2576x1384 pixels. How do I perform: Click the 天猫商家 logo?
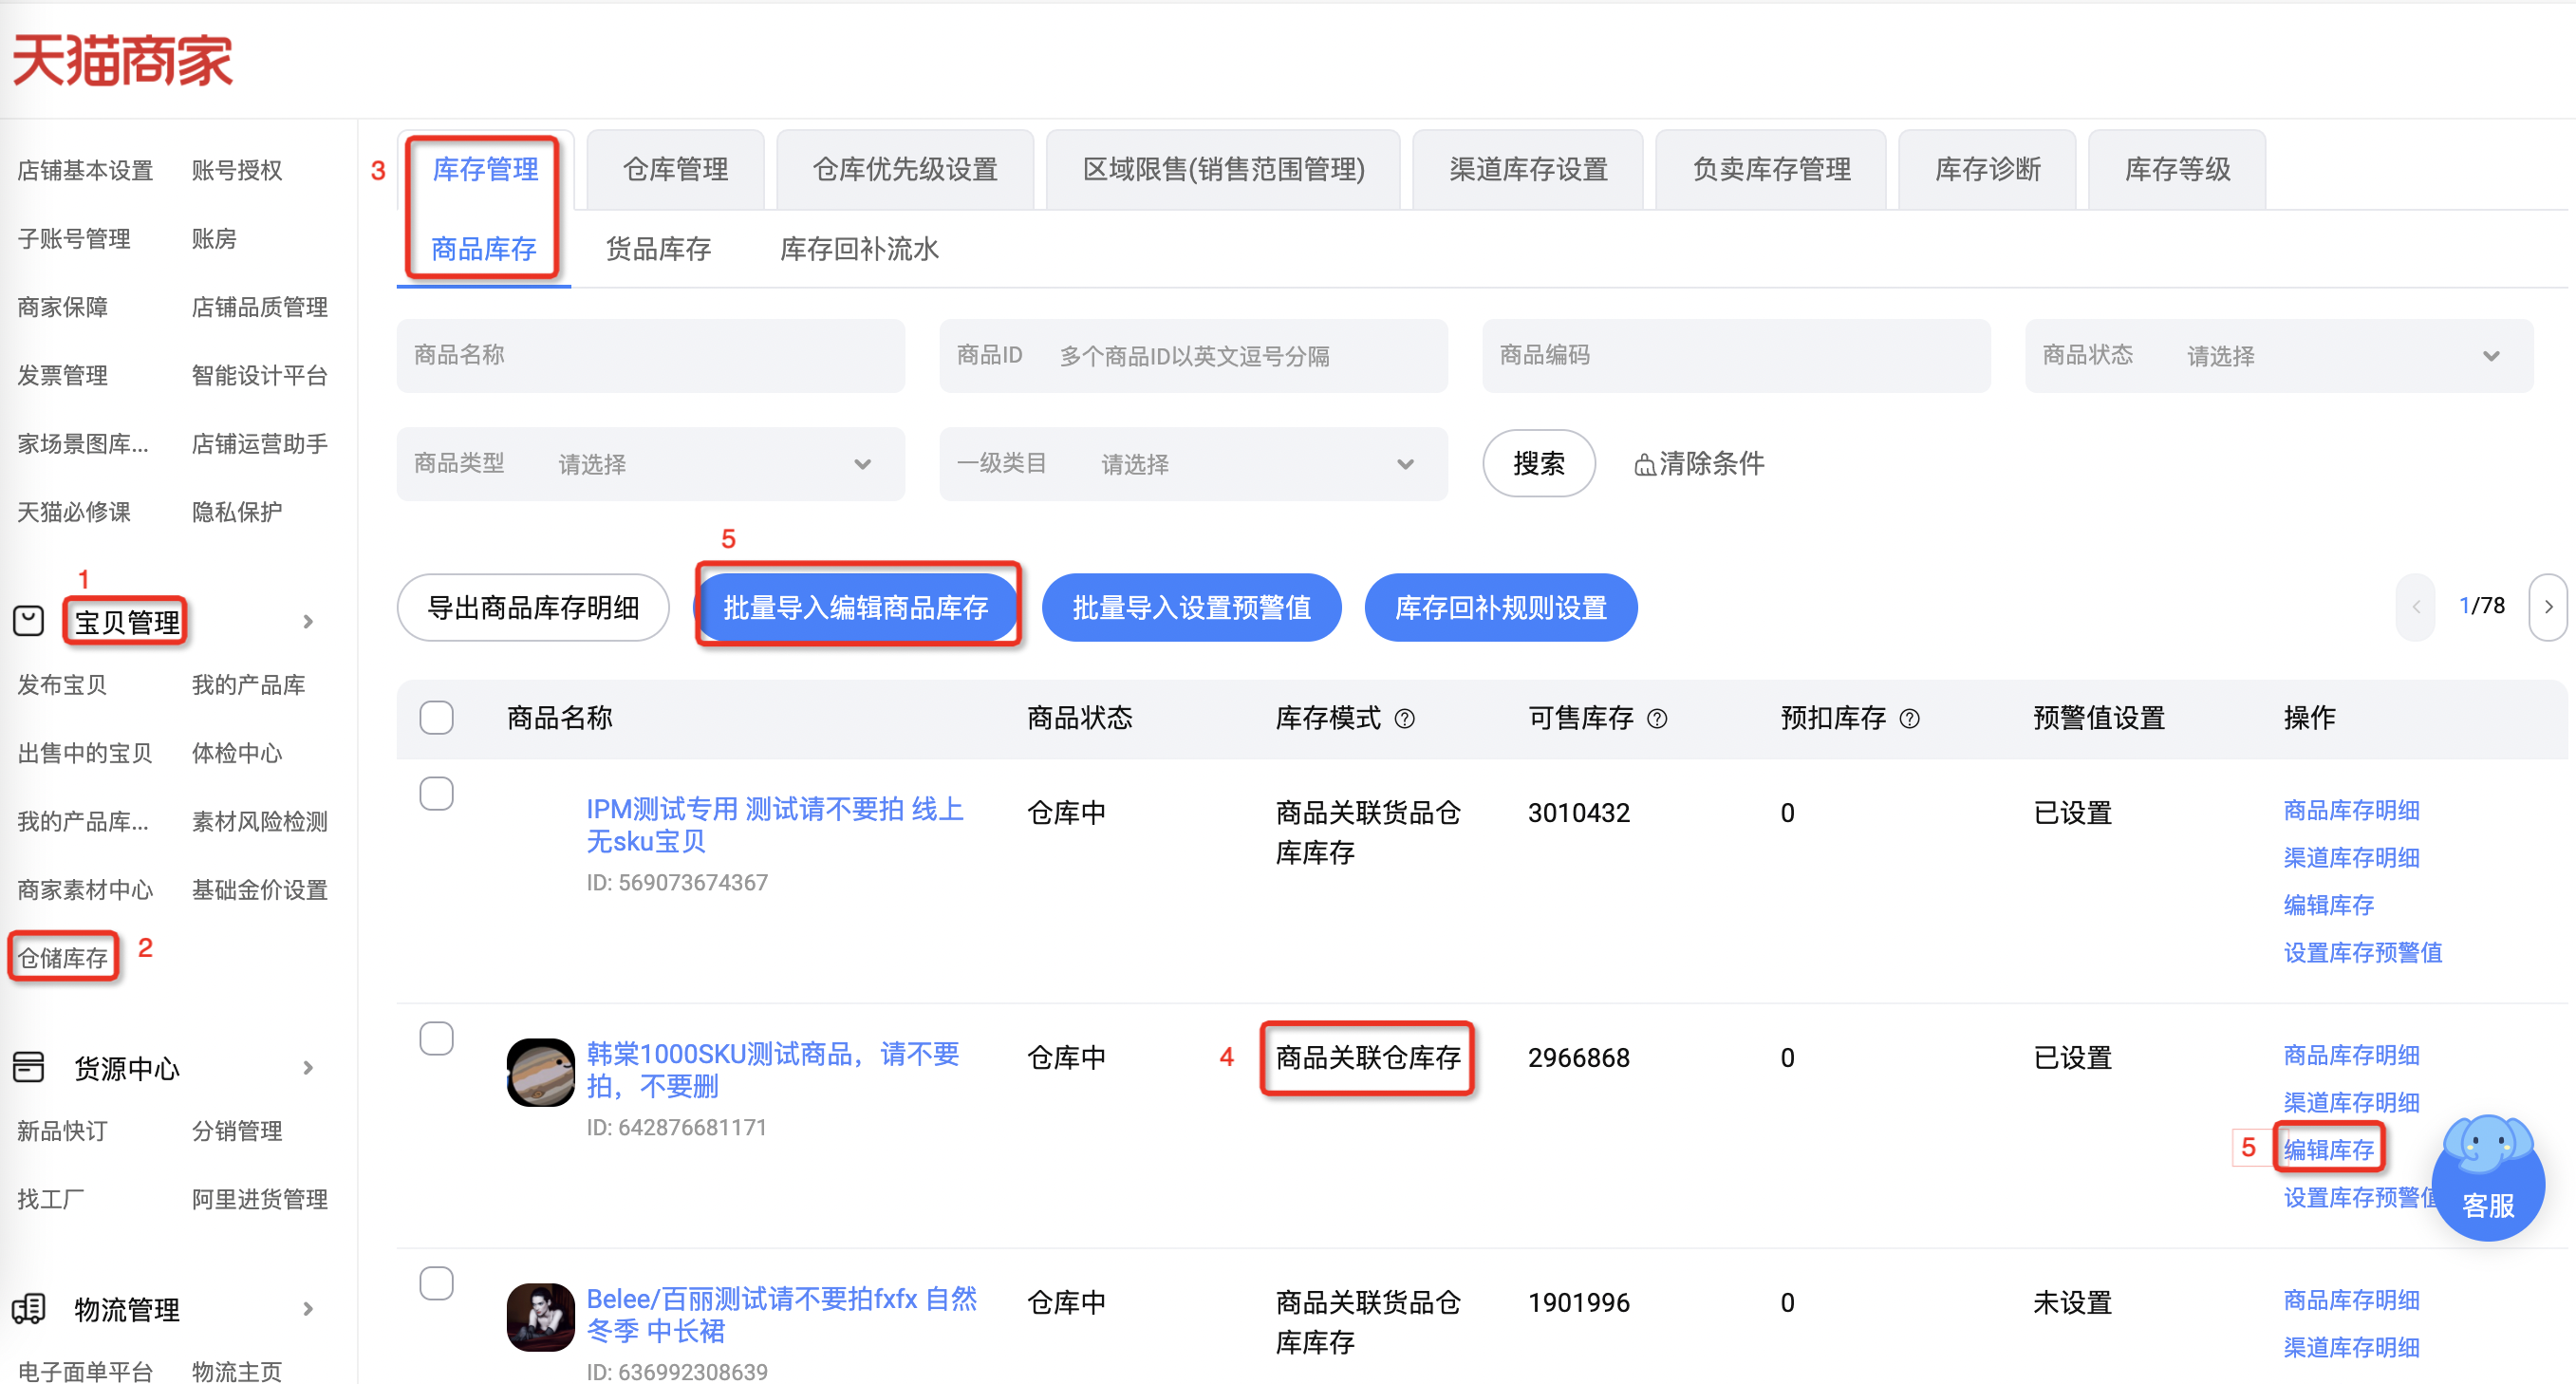[122, 60]
